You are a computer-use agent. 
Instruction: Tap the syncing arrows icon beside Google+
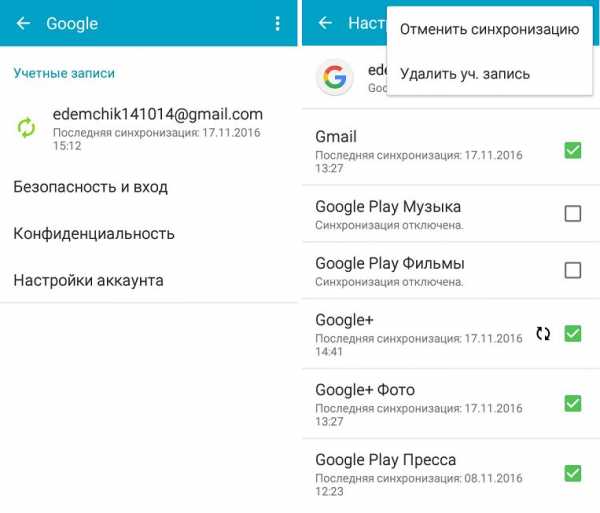click(543, 334)
